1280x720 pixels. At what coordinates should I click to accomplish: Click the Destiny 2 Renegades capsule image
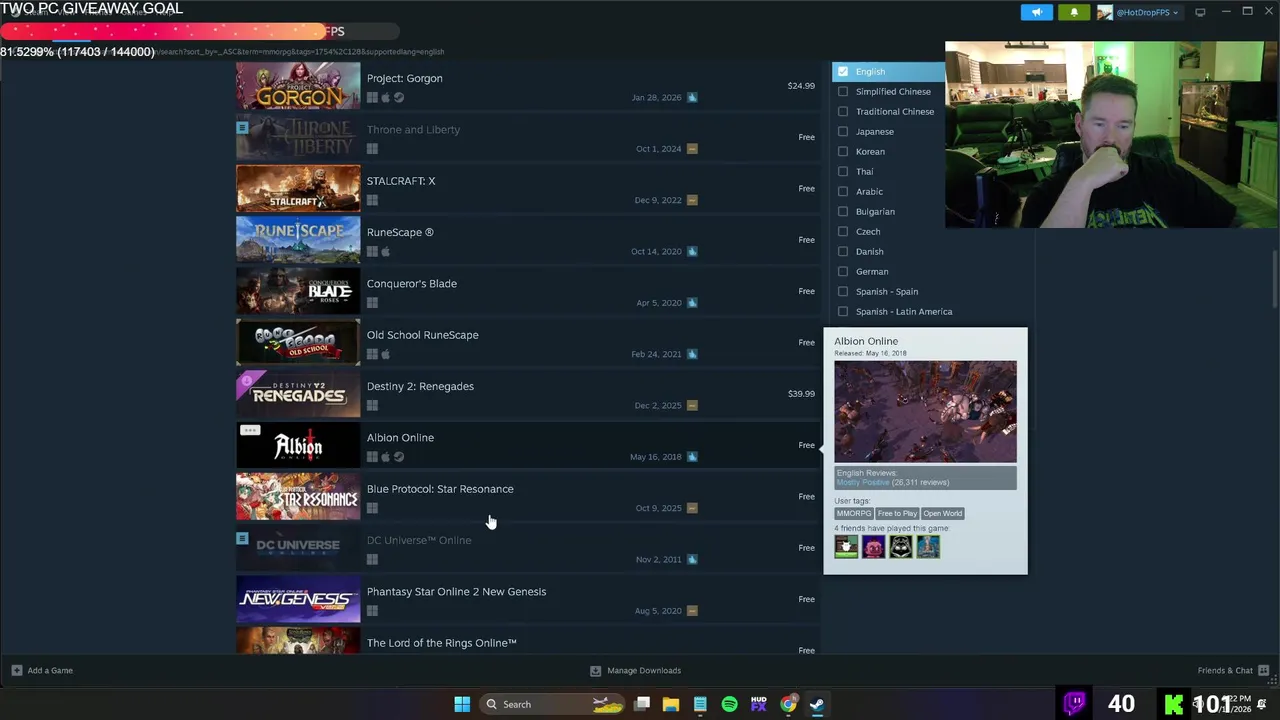[x=298, y=394]
